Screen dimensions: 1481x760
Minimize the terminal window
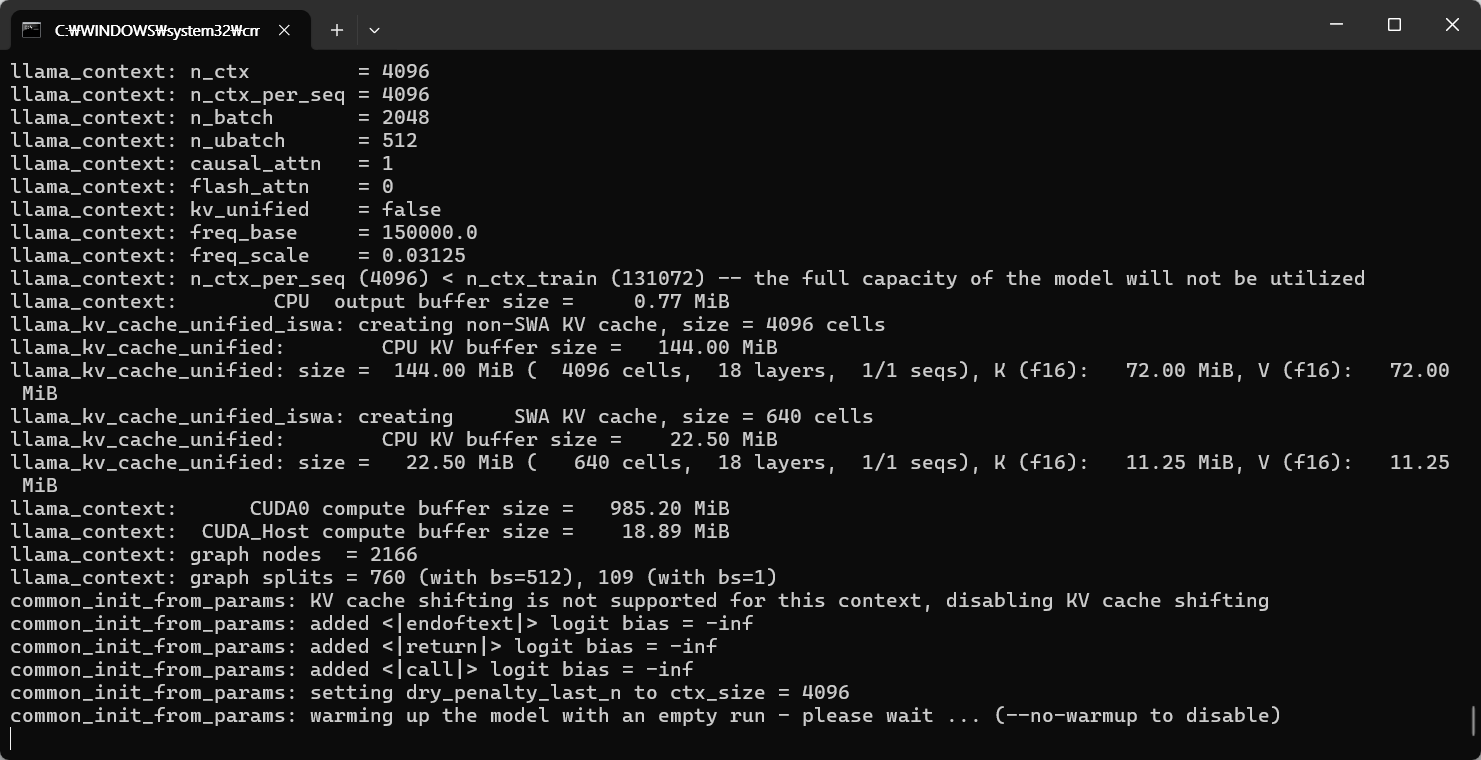1336,25
